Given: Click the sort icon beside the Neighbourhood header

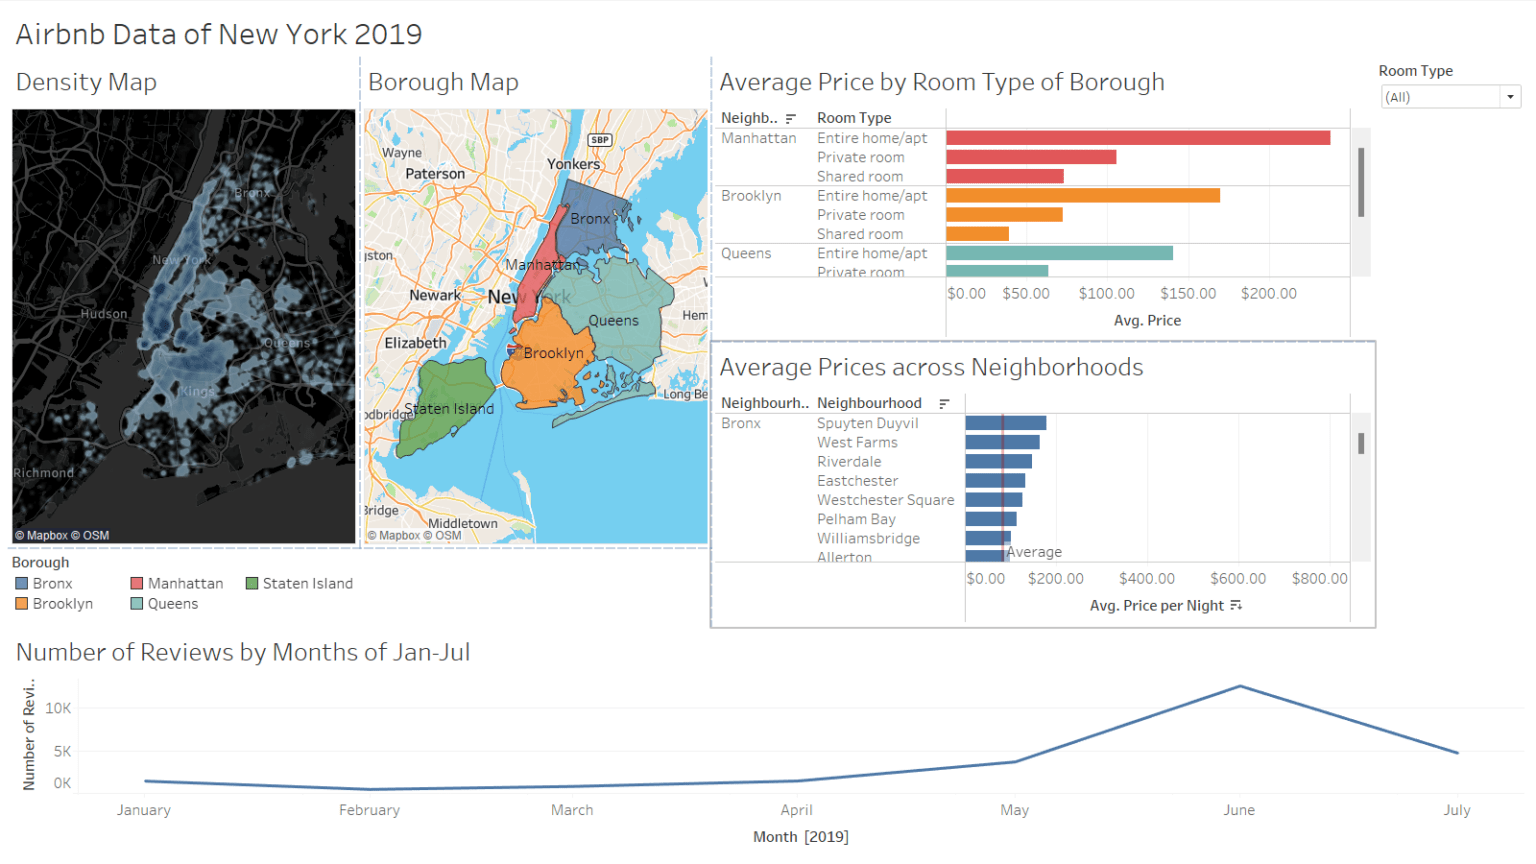Looking at the screenshot, I should pos(946,403).
